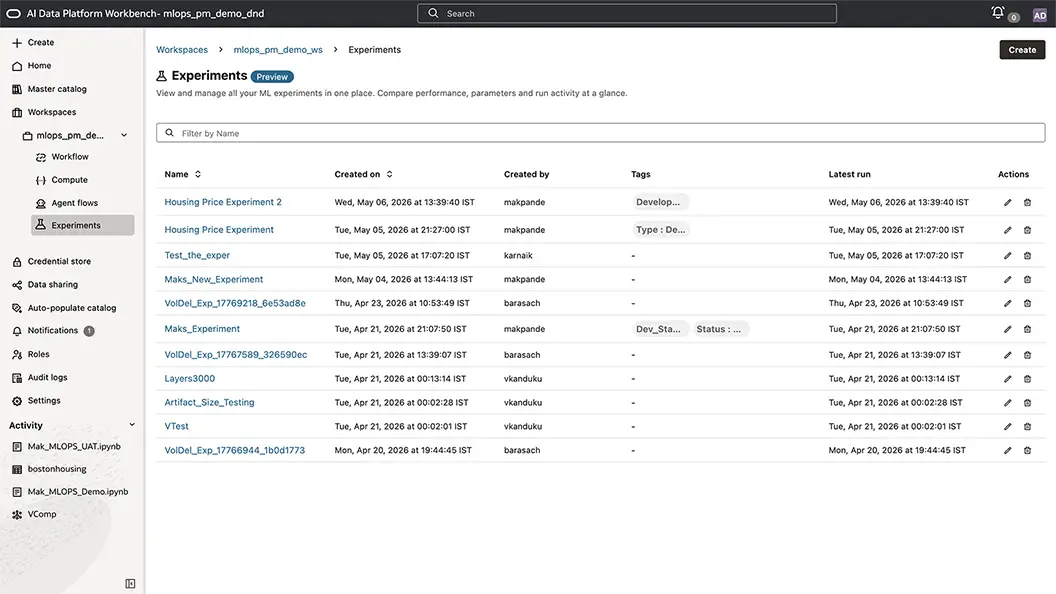1056x594 pixels.
Task: Collapse the sidebar using bottom panel icon
Action: tap(130, 583)
